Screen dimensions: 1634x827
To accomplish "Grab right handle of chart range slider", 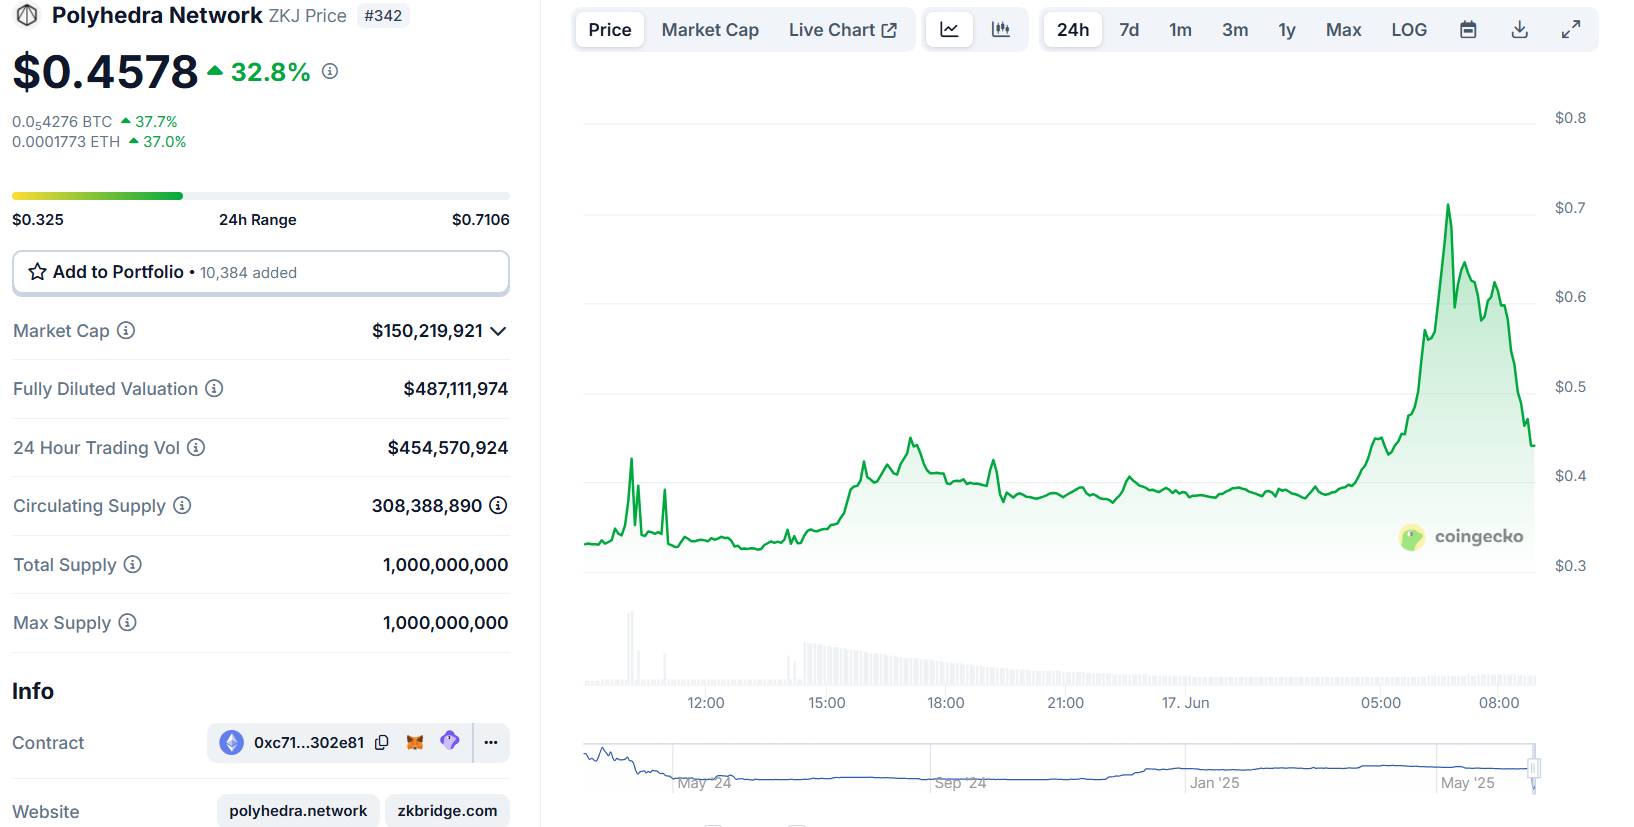I will (x=1534, y=768).
